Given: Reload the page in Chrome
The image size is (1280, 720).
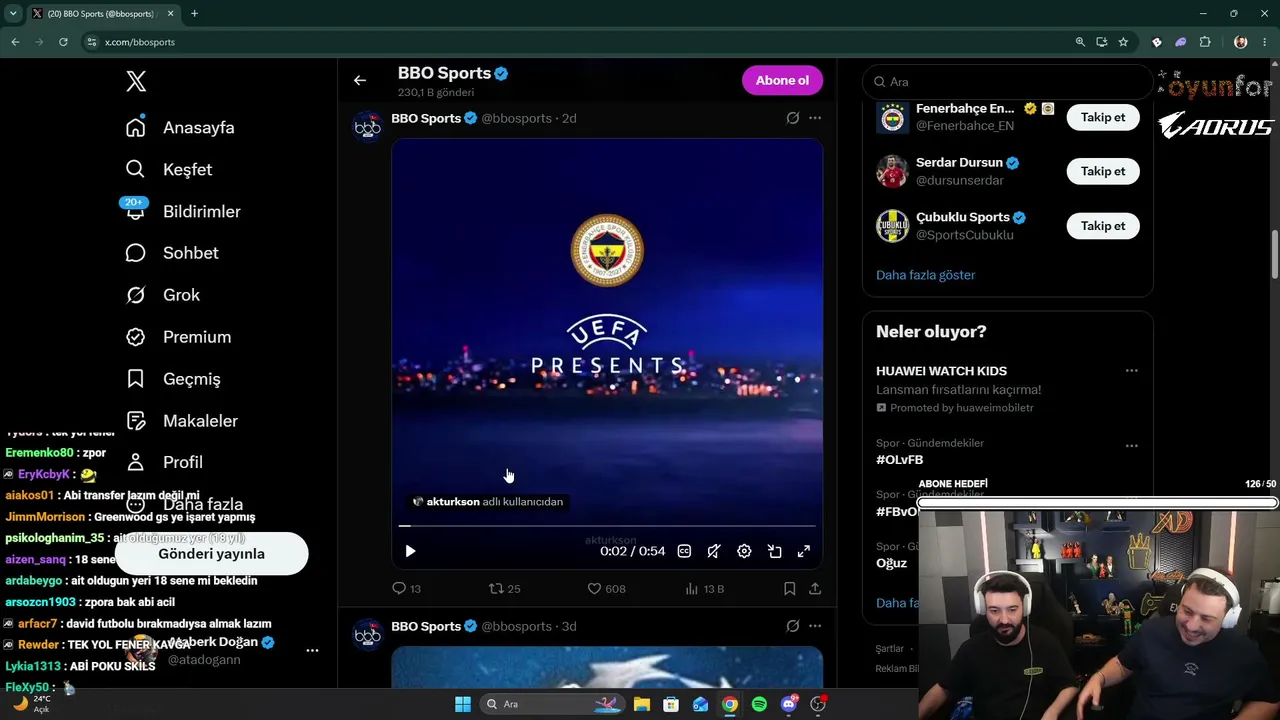Looking at the screenshot, I should tap(63, 42).
